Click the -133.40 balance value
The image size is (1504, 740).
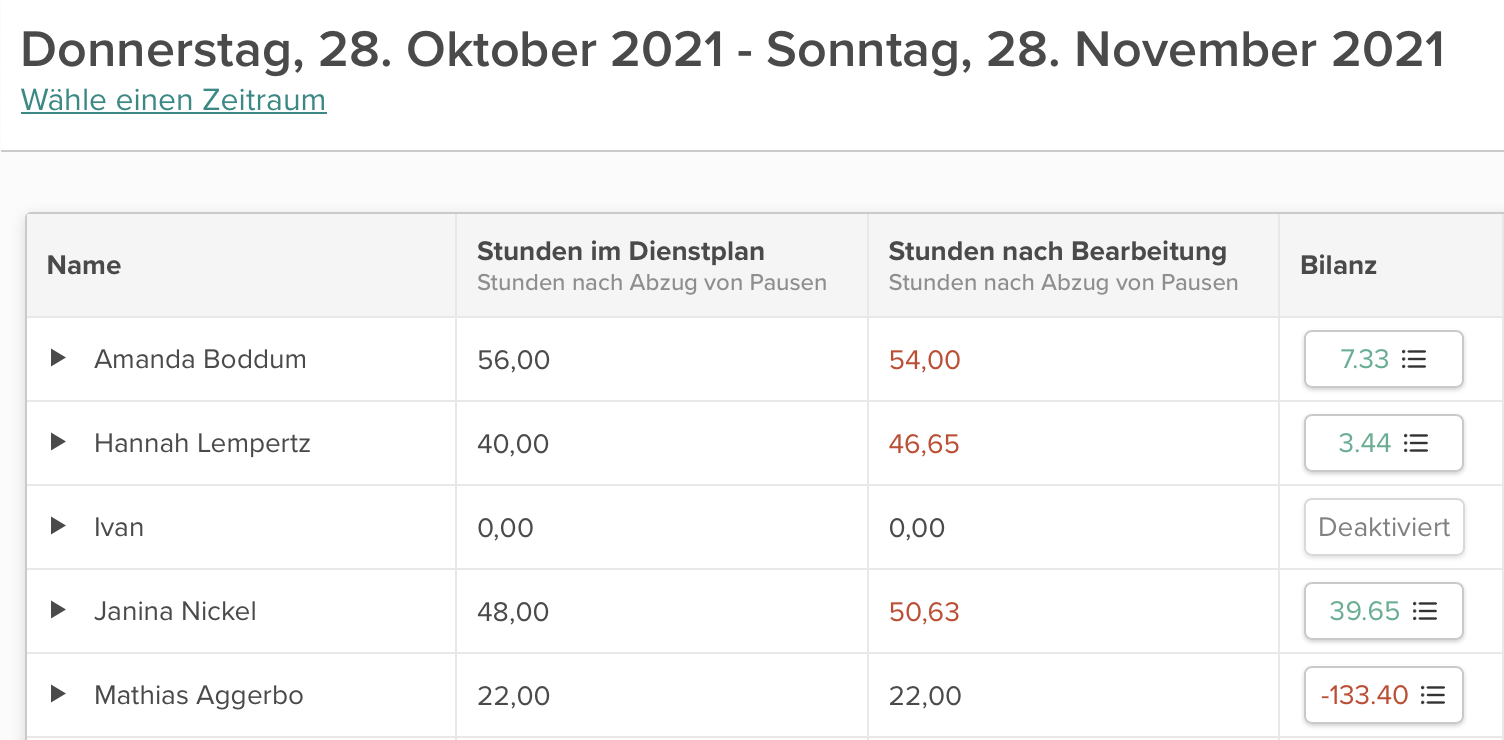[x=1365, y=695]
